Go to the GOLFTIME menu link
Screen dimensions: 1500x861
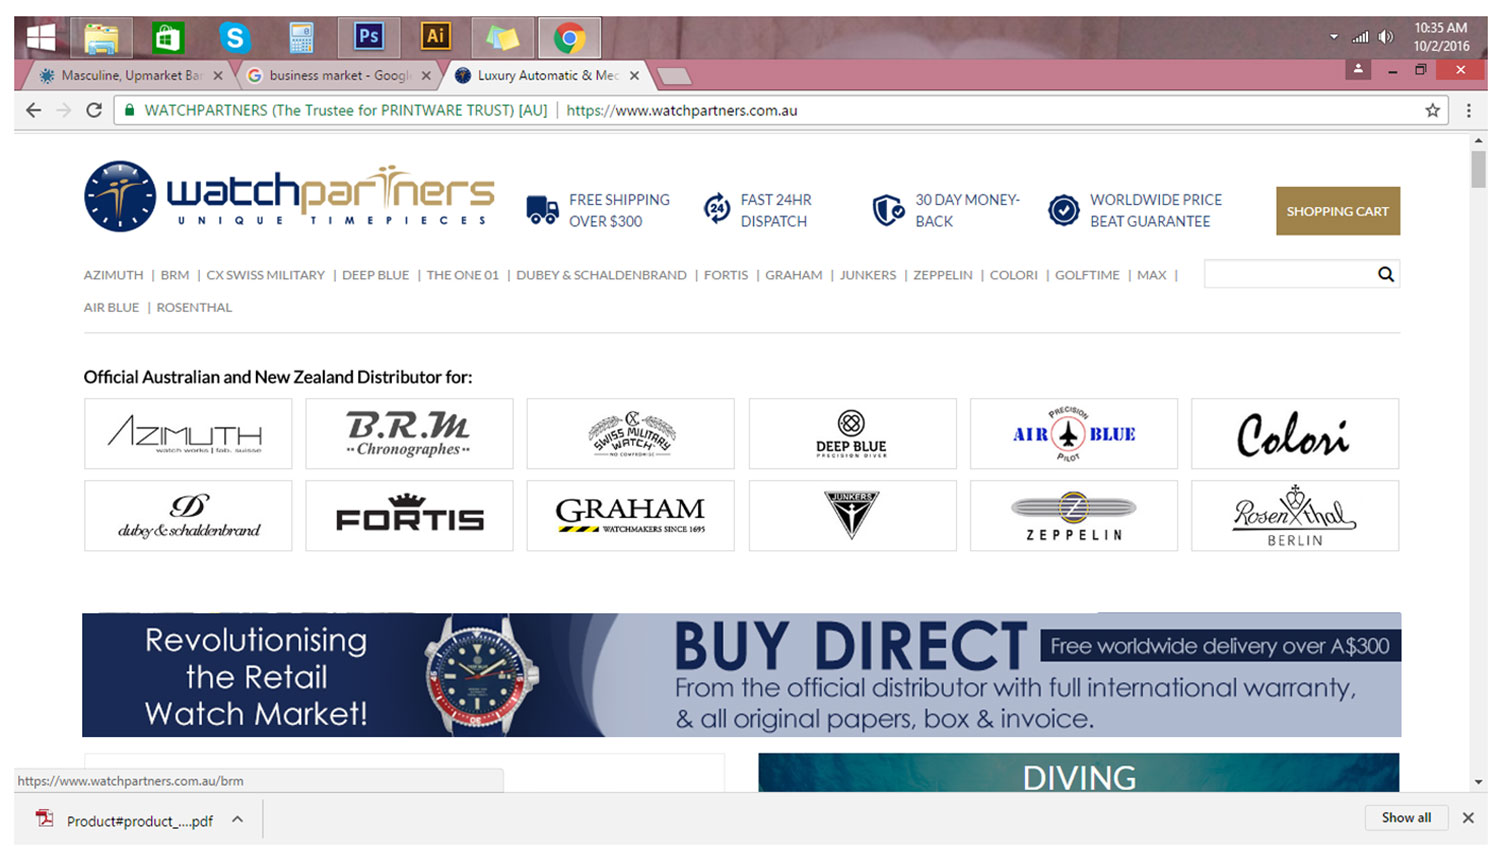coord(1087,275)
